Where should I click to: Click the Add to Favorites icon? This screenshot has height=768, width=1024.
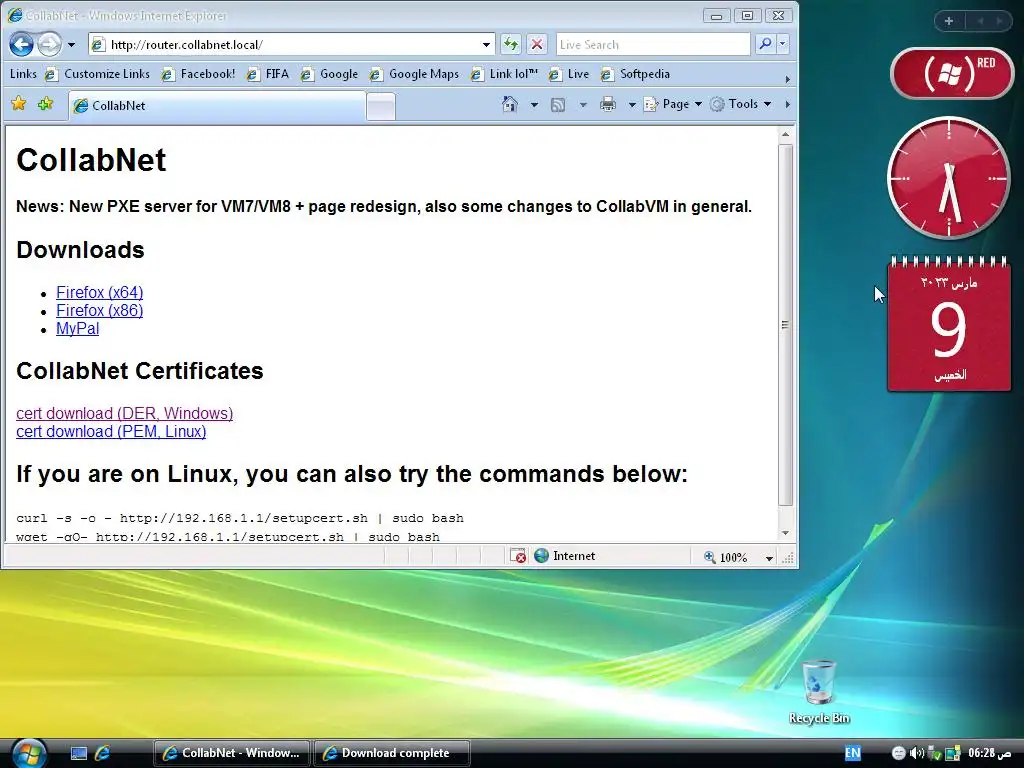click(x=46, y=104)
